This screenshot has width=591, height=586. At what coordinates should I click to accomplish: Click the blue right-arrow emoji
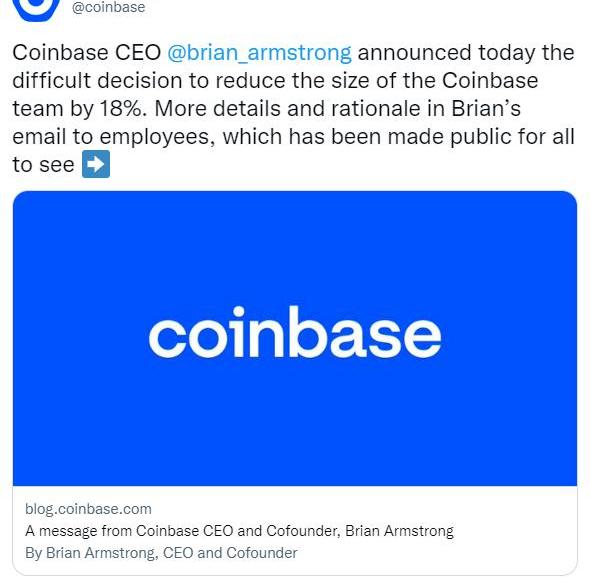click(96, 164)
